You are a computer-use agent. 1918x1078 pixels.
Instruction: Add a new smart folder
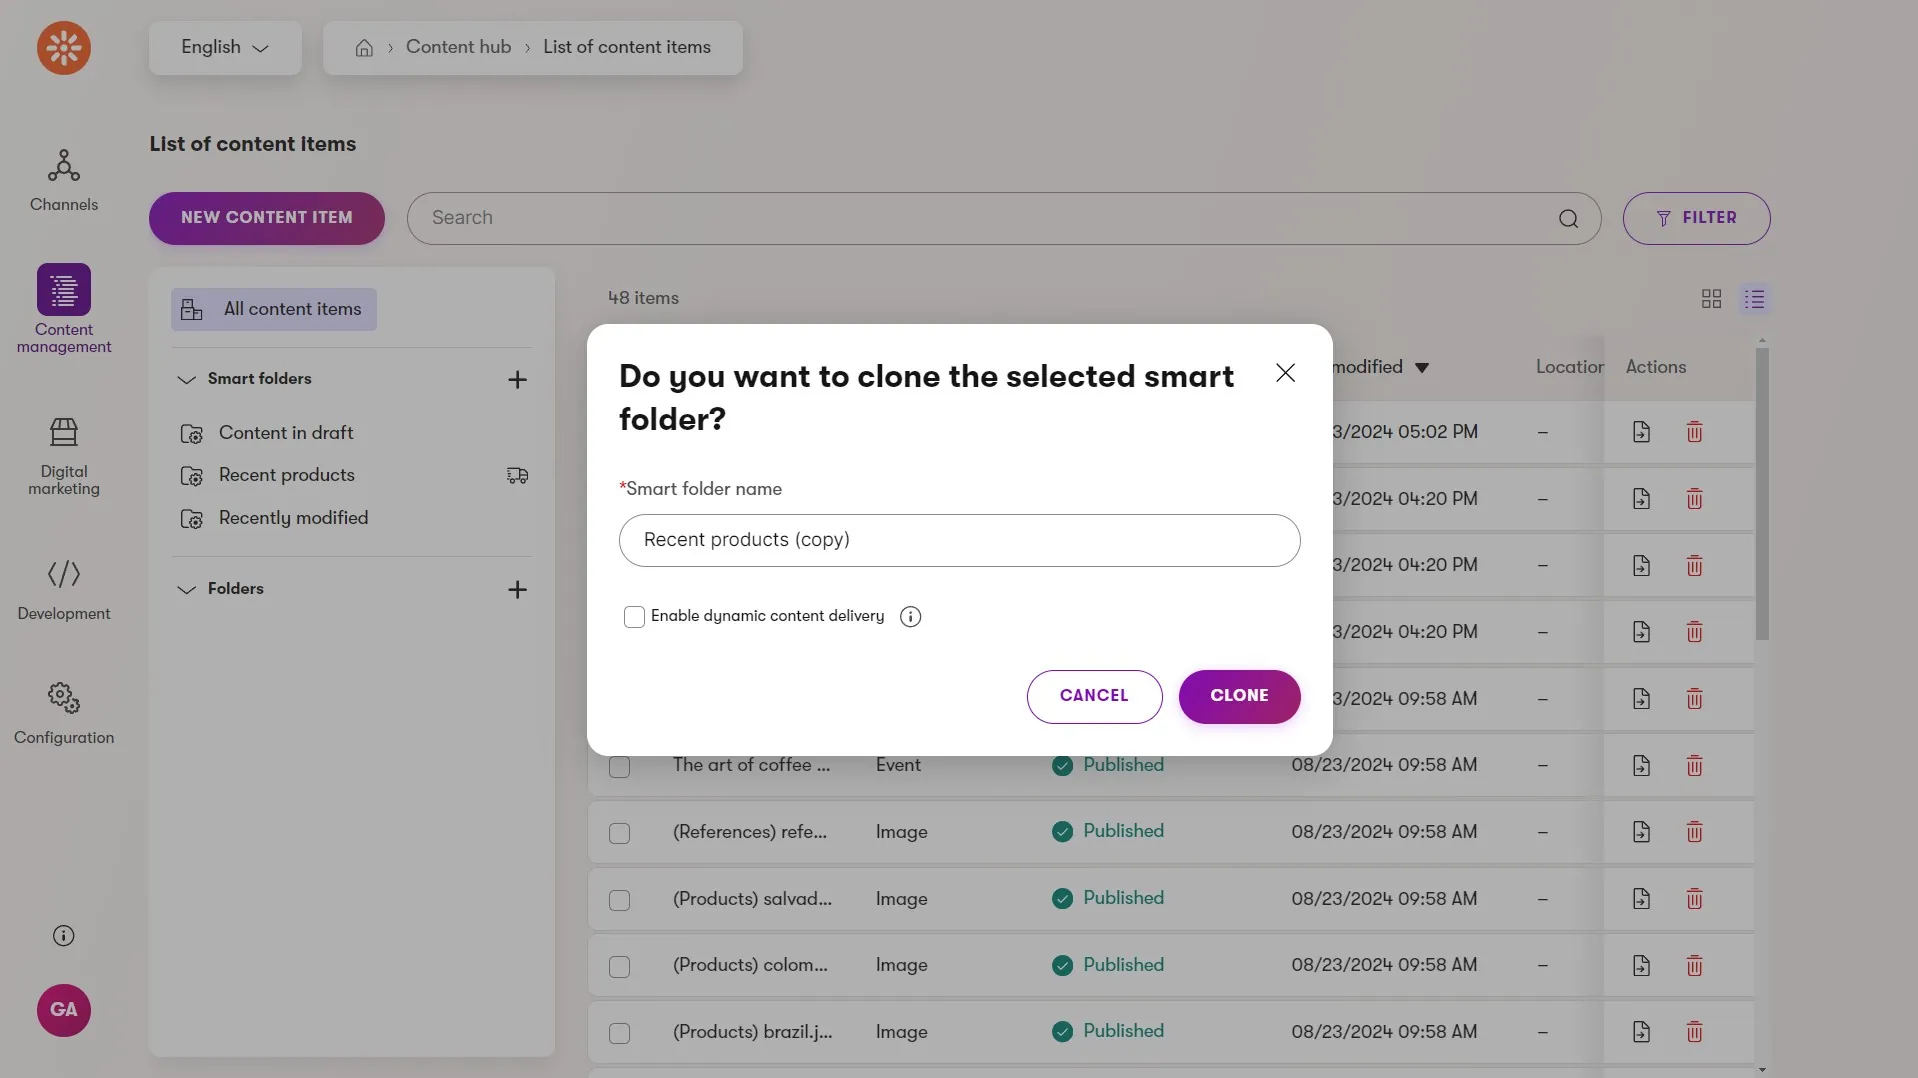[517, 380]
